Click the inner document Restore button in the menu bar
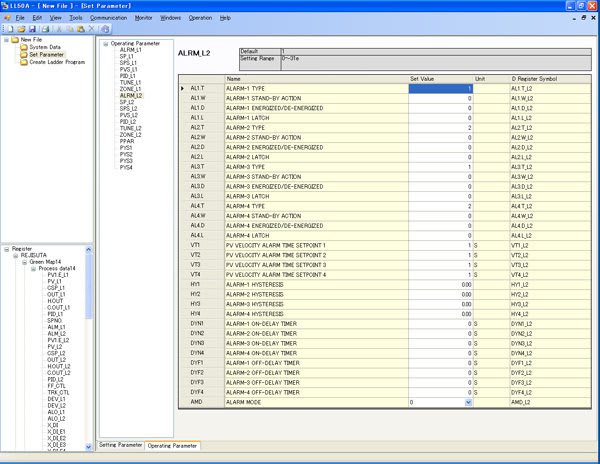This screenshot has height=464, width=600. pos(584,18)
